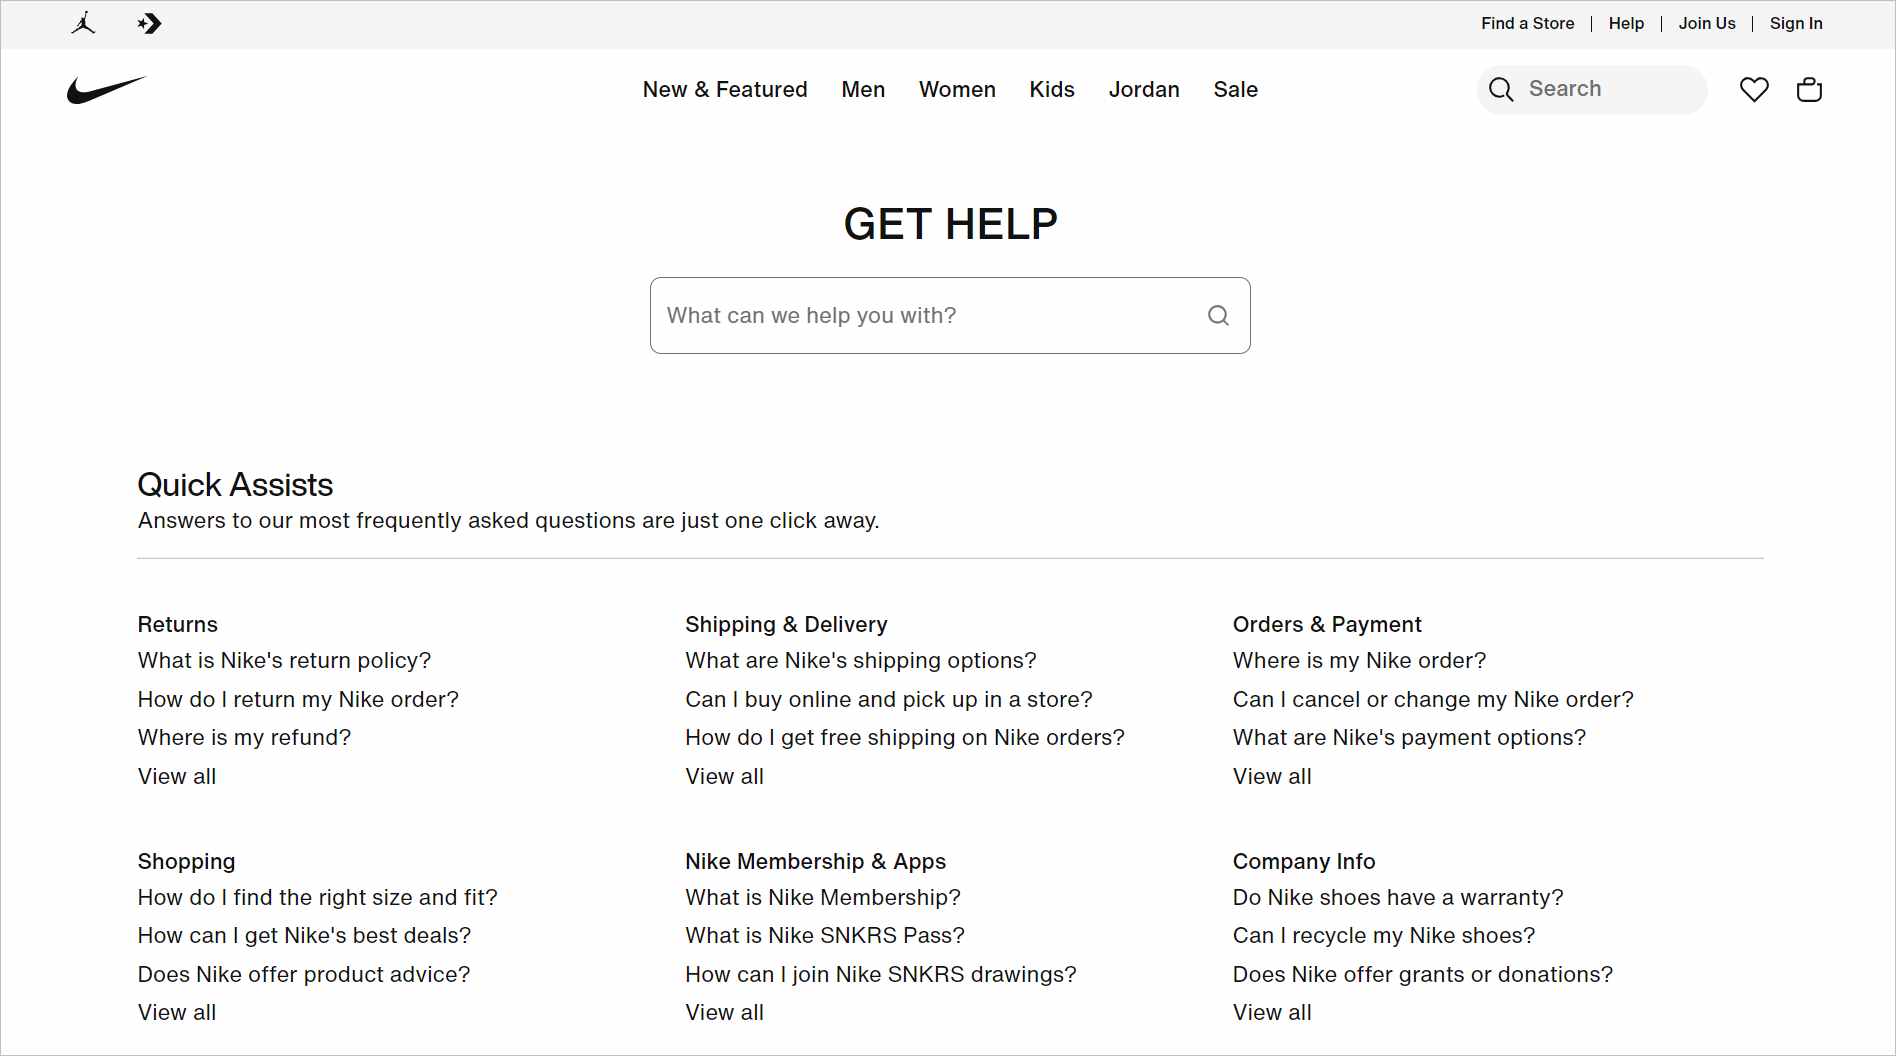
Task: Click Join Us link
Action: click(1706, 23)
